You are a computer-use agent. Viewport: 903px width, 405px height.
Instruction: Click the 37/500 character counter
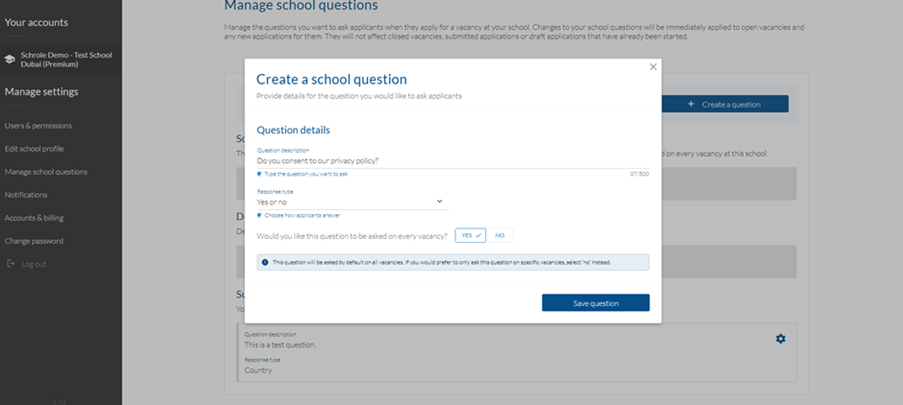pyautogui.click(x=639, y=173)
